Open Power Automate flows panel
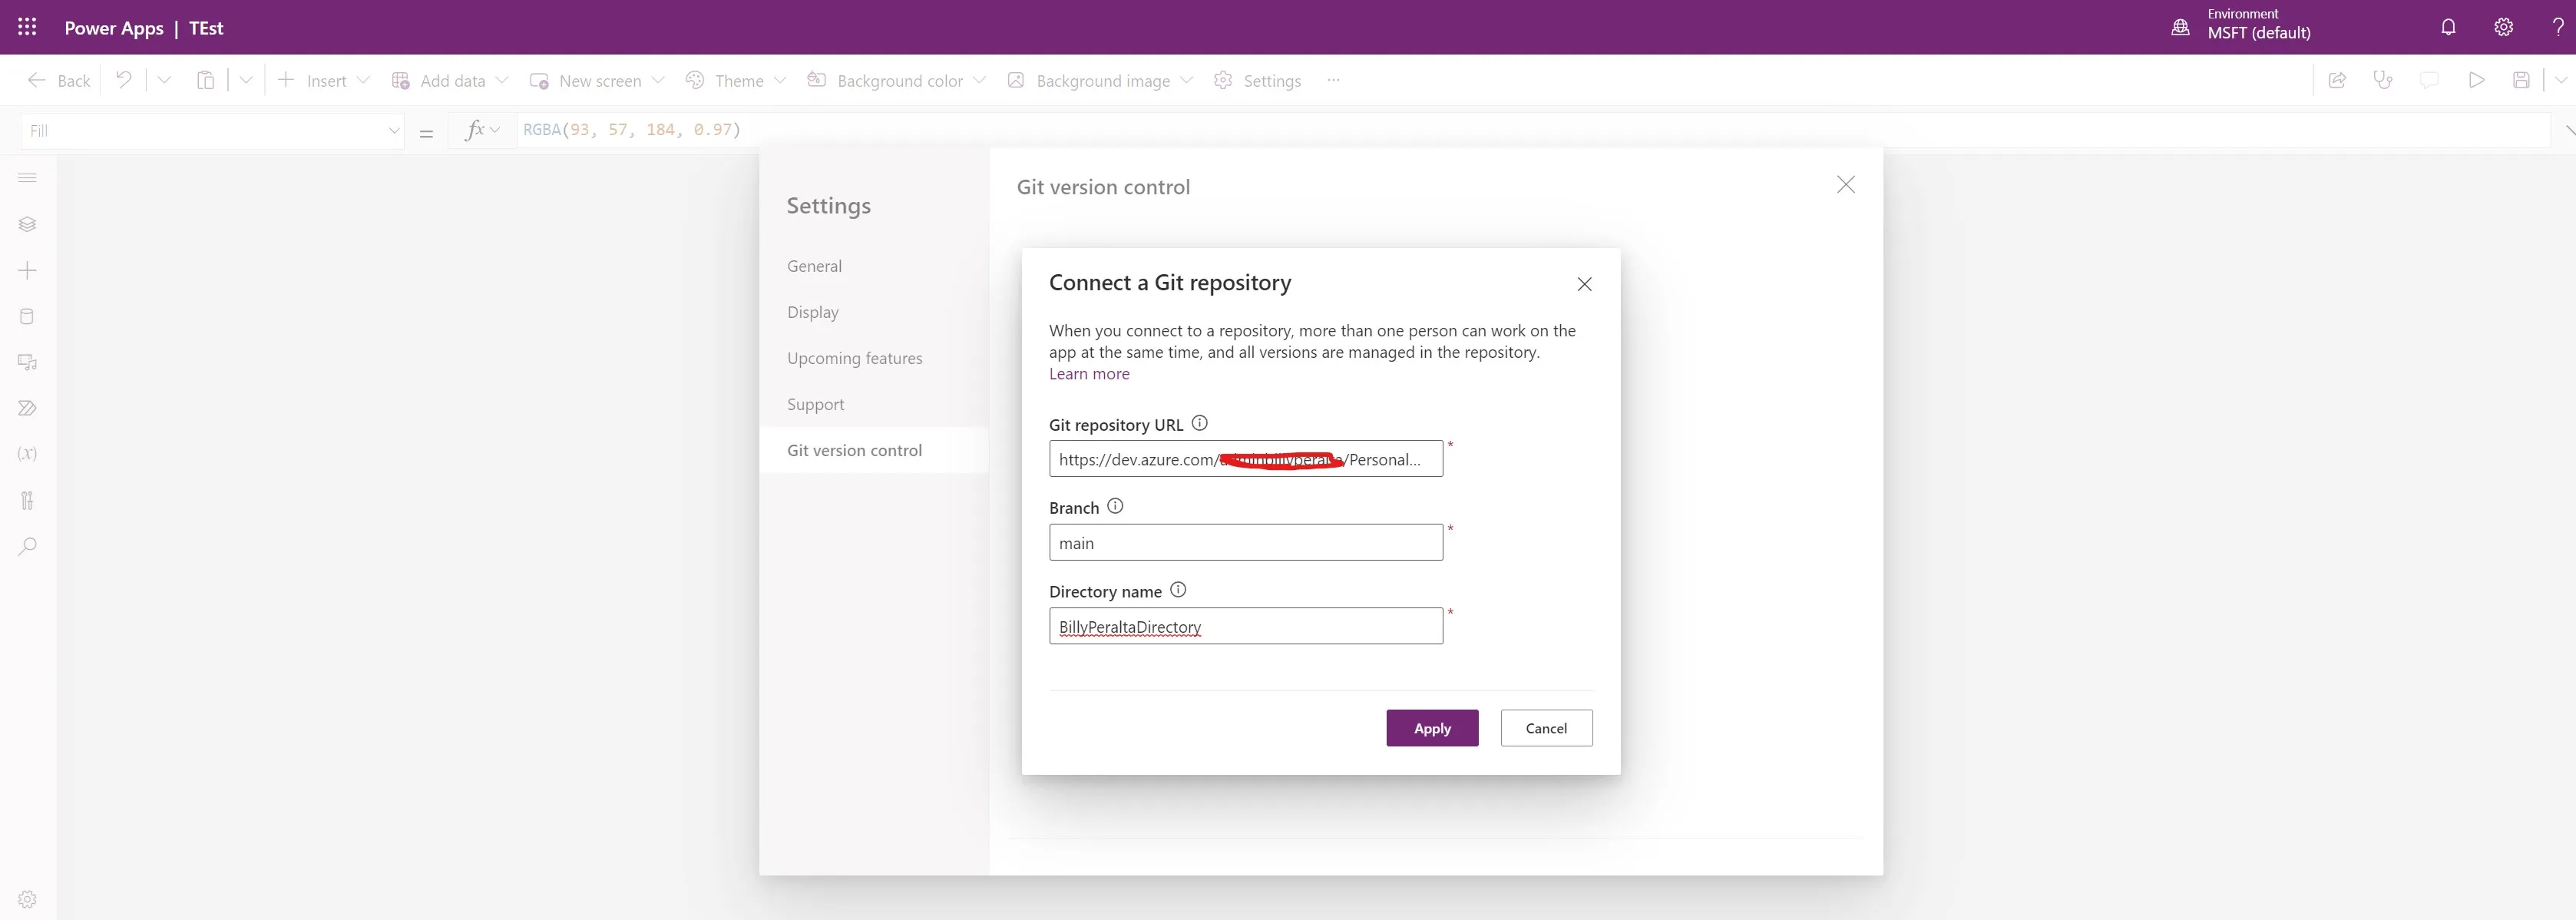The width and height of the screenshot is (2576, 920). click(x=27, y=408)
